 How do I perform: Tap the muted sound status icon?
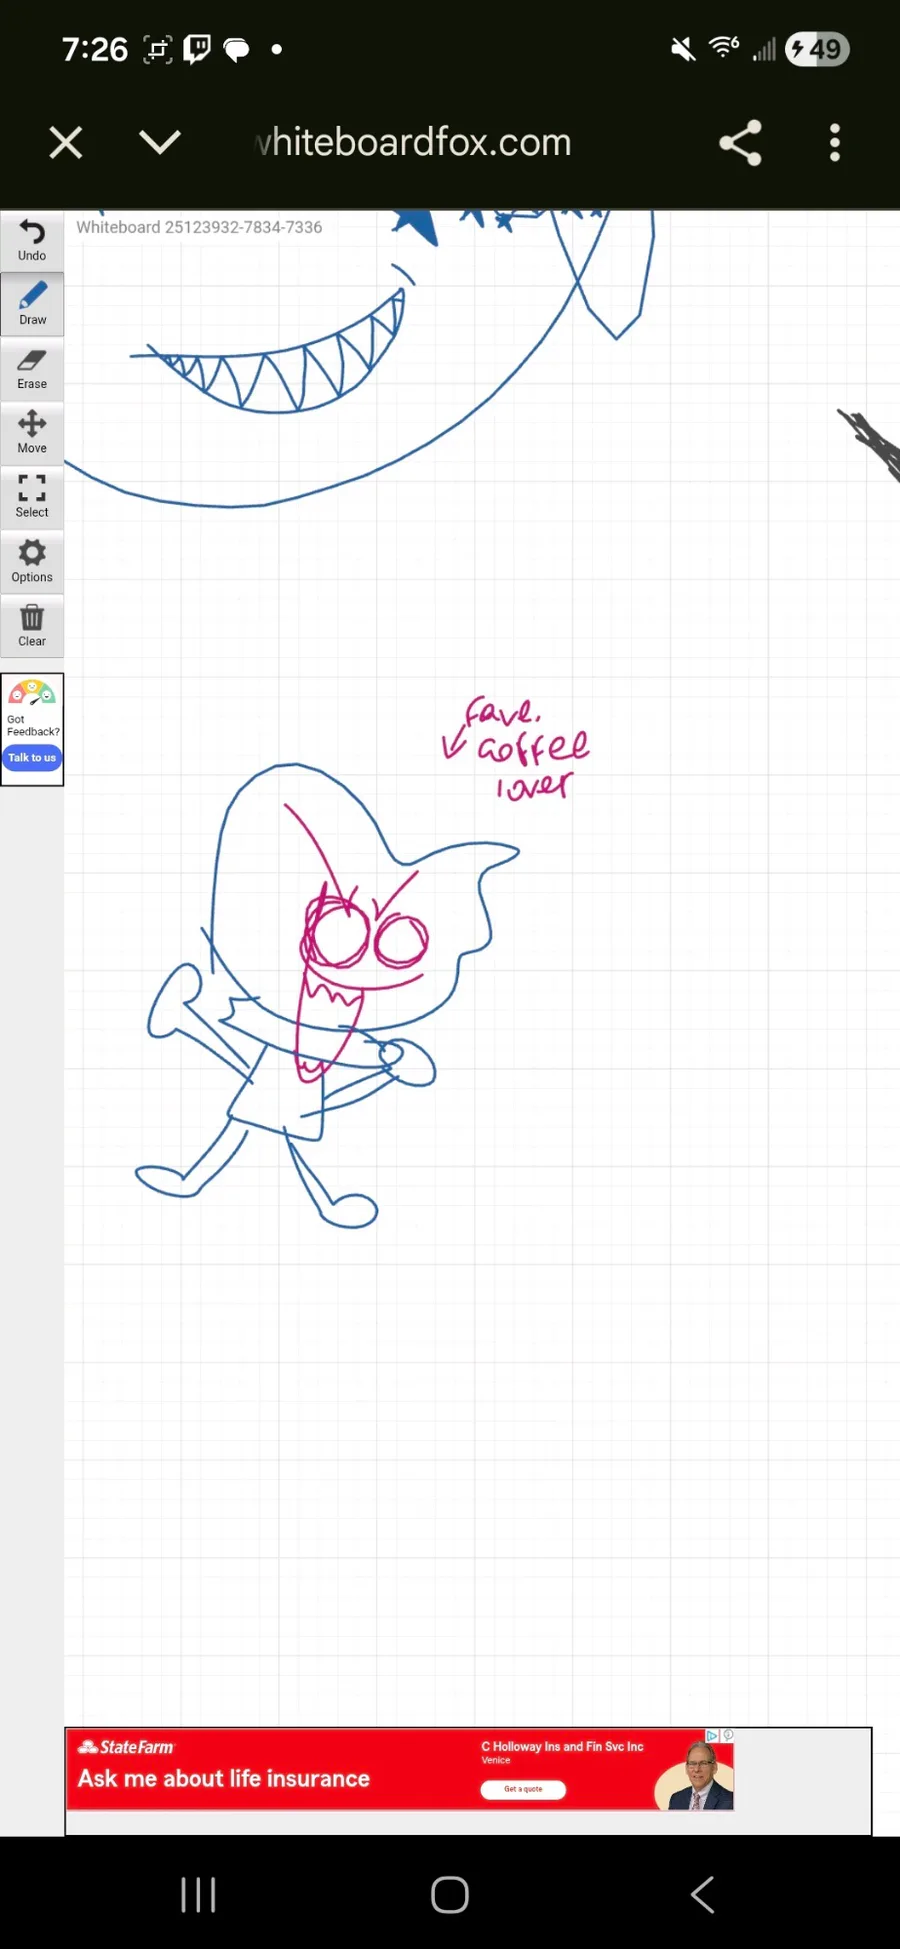683,49
